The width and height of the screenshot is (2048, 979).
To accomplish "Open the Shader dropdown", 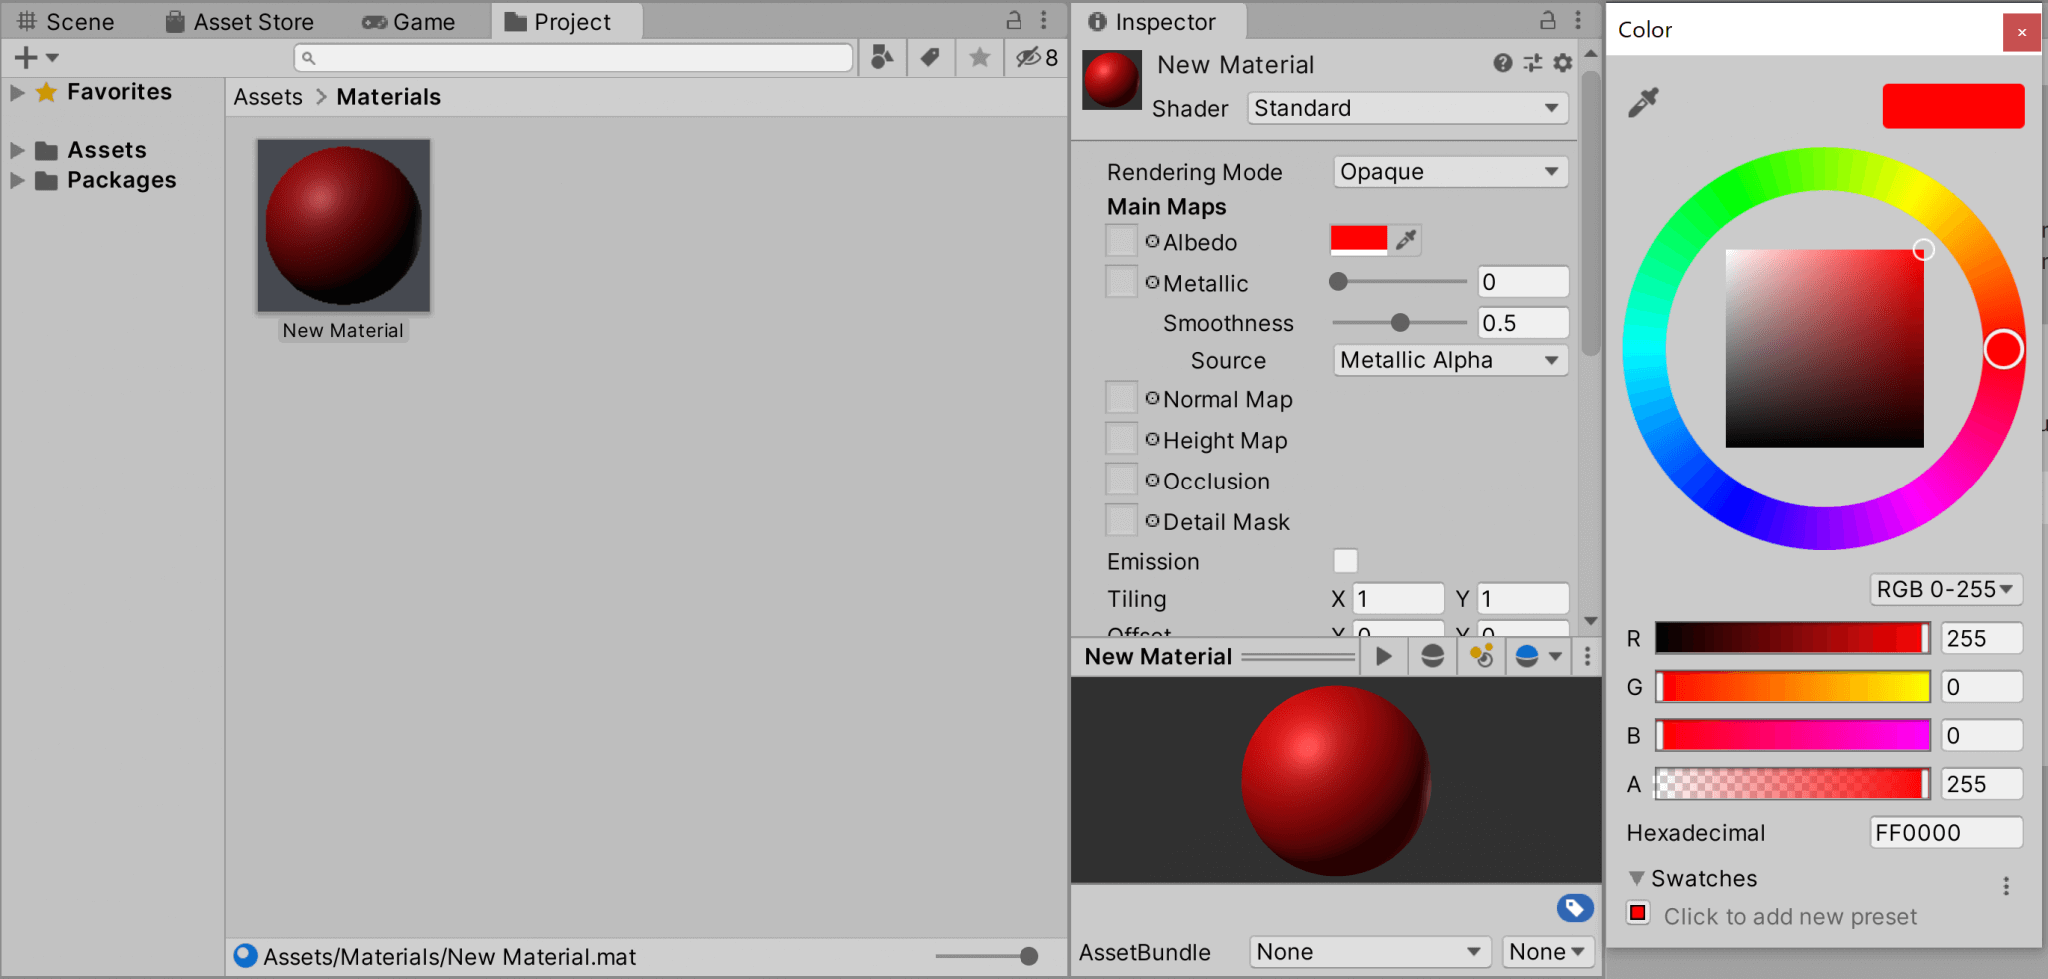I will (1406, 107).
